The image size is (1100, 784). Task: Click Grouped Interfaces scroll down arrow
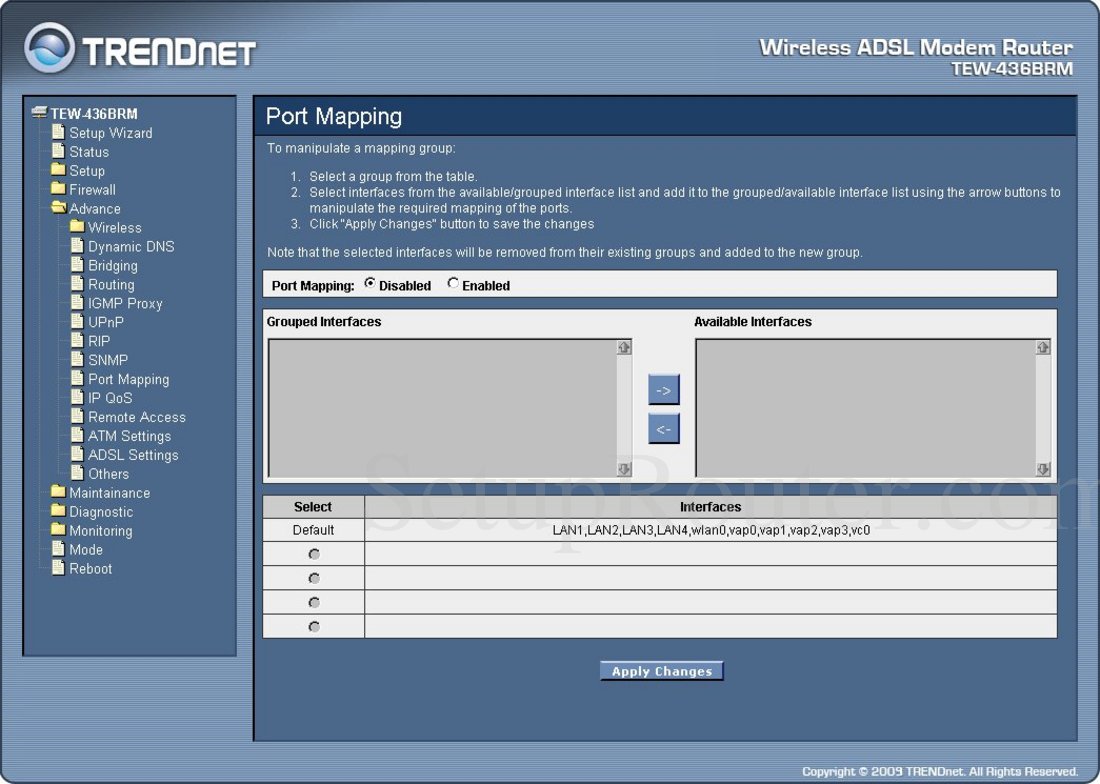pyautogui.click(x=624, y=469)
